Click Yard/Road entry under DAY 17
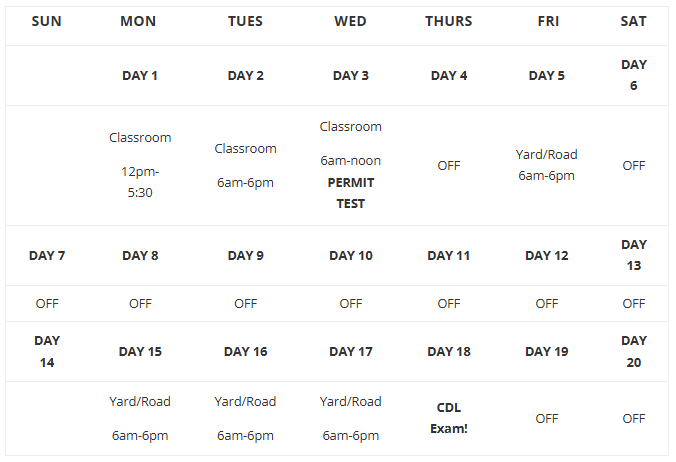676x462 pixels. (x=351, y=418)
